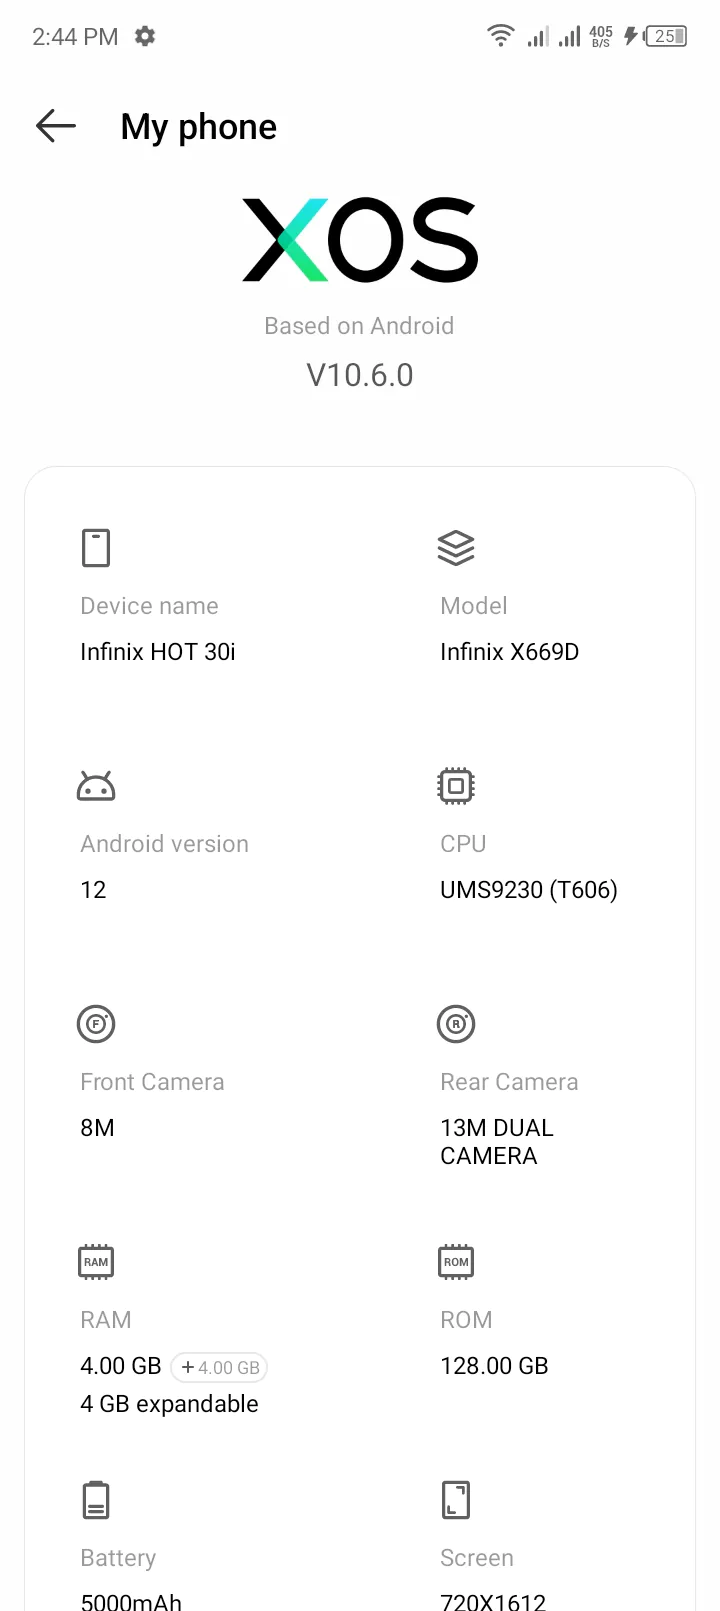
Task: Tap the device name phone icon
Action: point(96,548)
